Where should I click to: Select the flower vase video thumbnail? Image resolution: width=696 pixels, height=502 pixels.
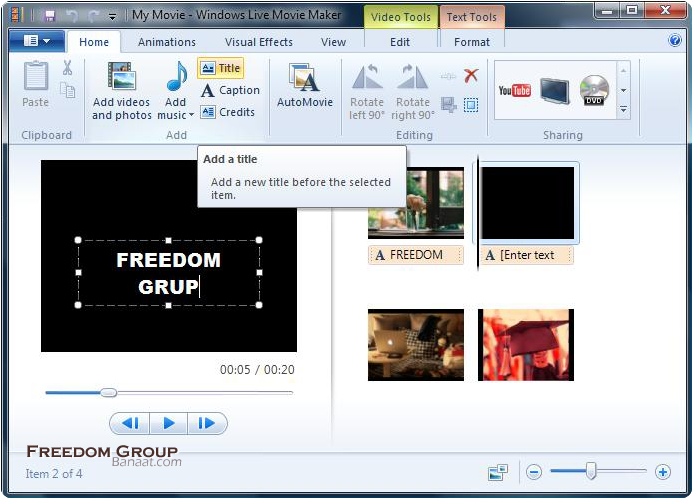tap(416, 203)
